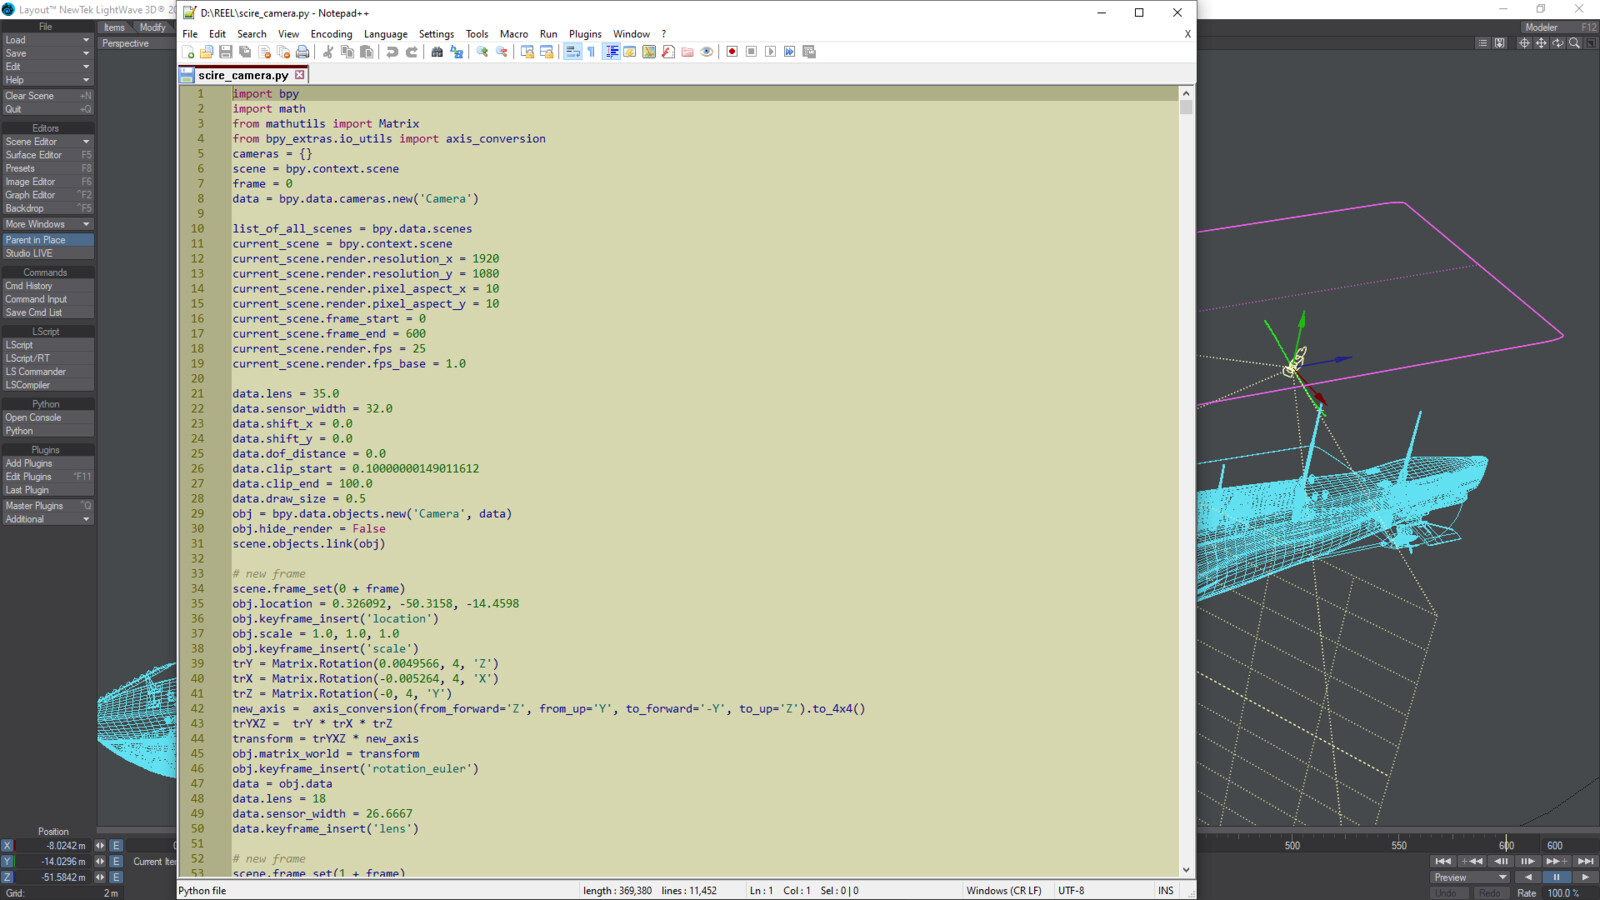Open the Help dropdown in LightWave
1600x900 pixels.
(x=47, y=80)
